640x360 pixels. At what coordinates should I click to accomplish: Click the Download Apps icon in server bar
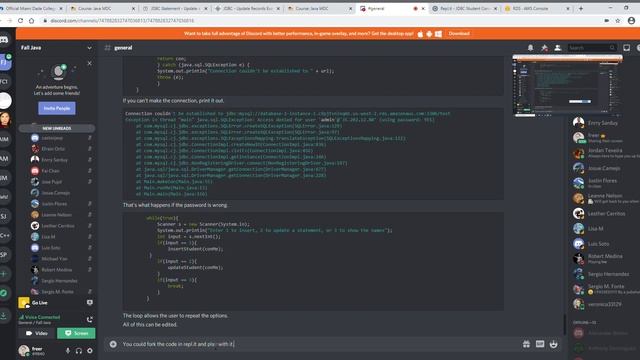point(4,316)
